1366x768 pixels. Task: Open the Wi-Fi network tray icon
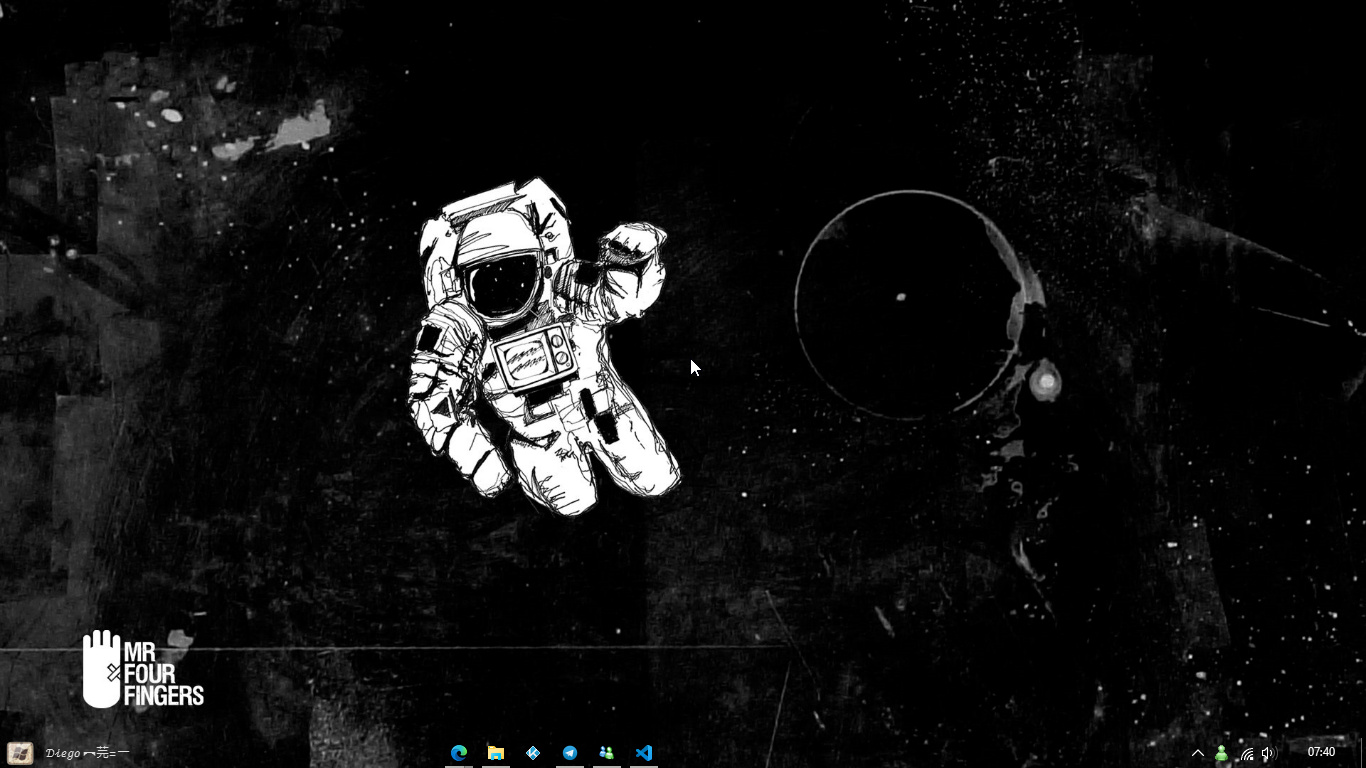pos(1246,754)
